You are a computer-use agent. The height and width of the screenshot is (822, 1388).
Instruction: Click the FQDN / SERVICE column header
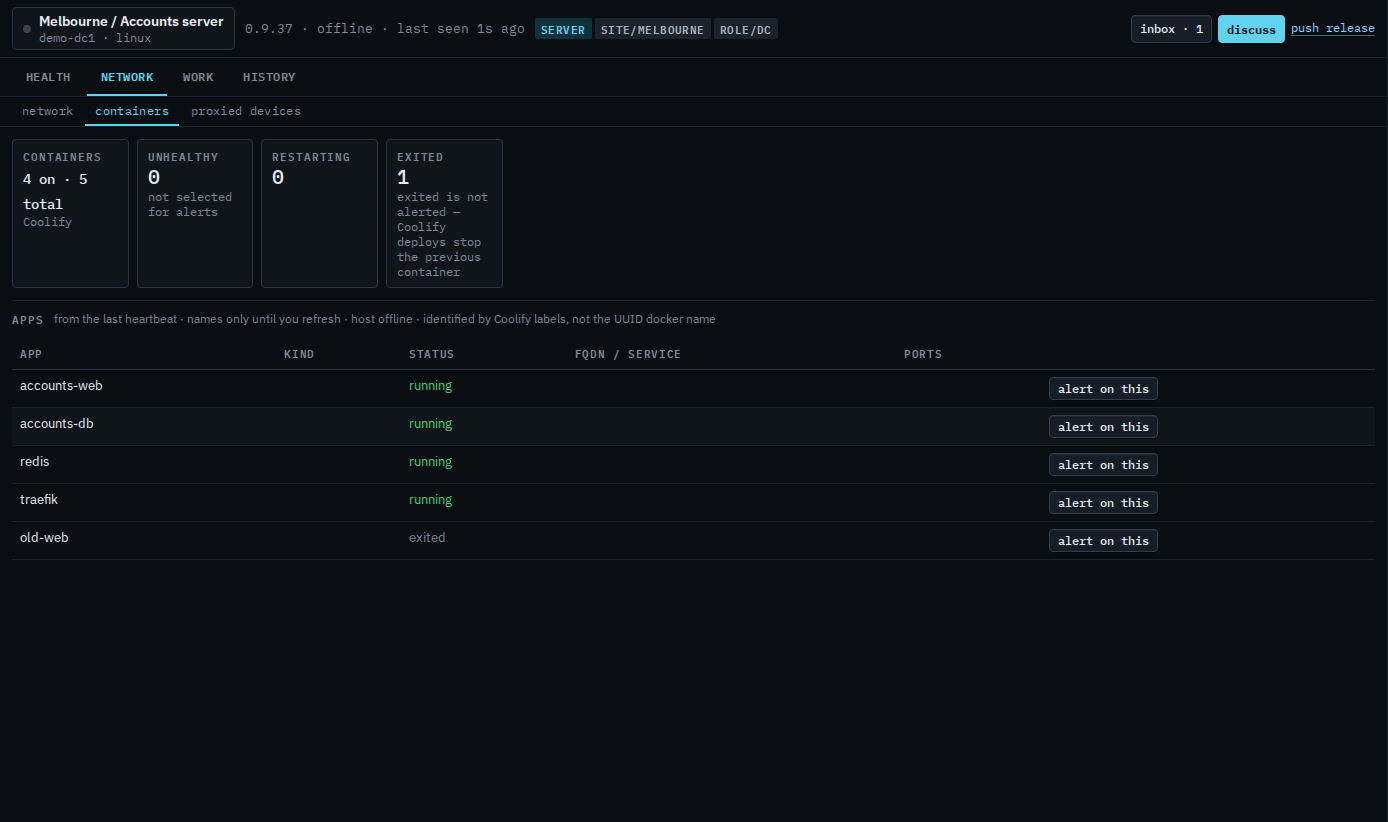pyautogui.click(x=628, y=354)
